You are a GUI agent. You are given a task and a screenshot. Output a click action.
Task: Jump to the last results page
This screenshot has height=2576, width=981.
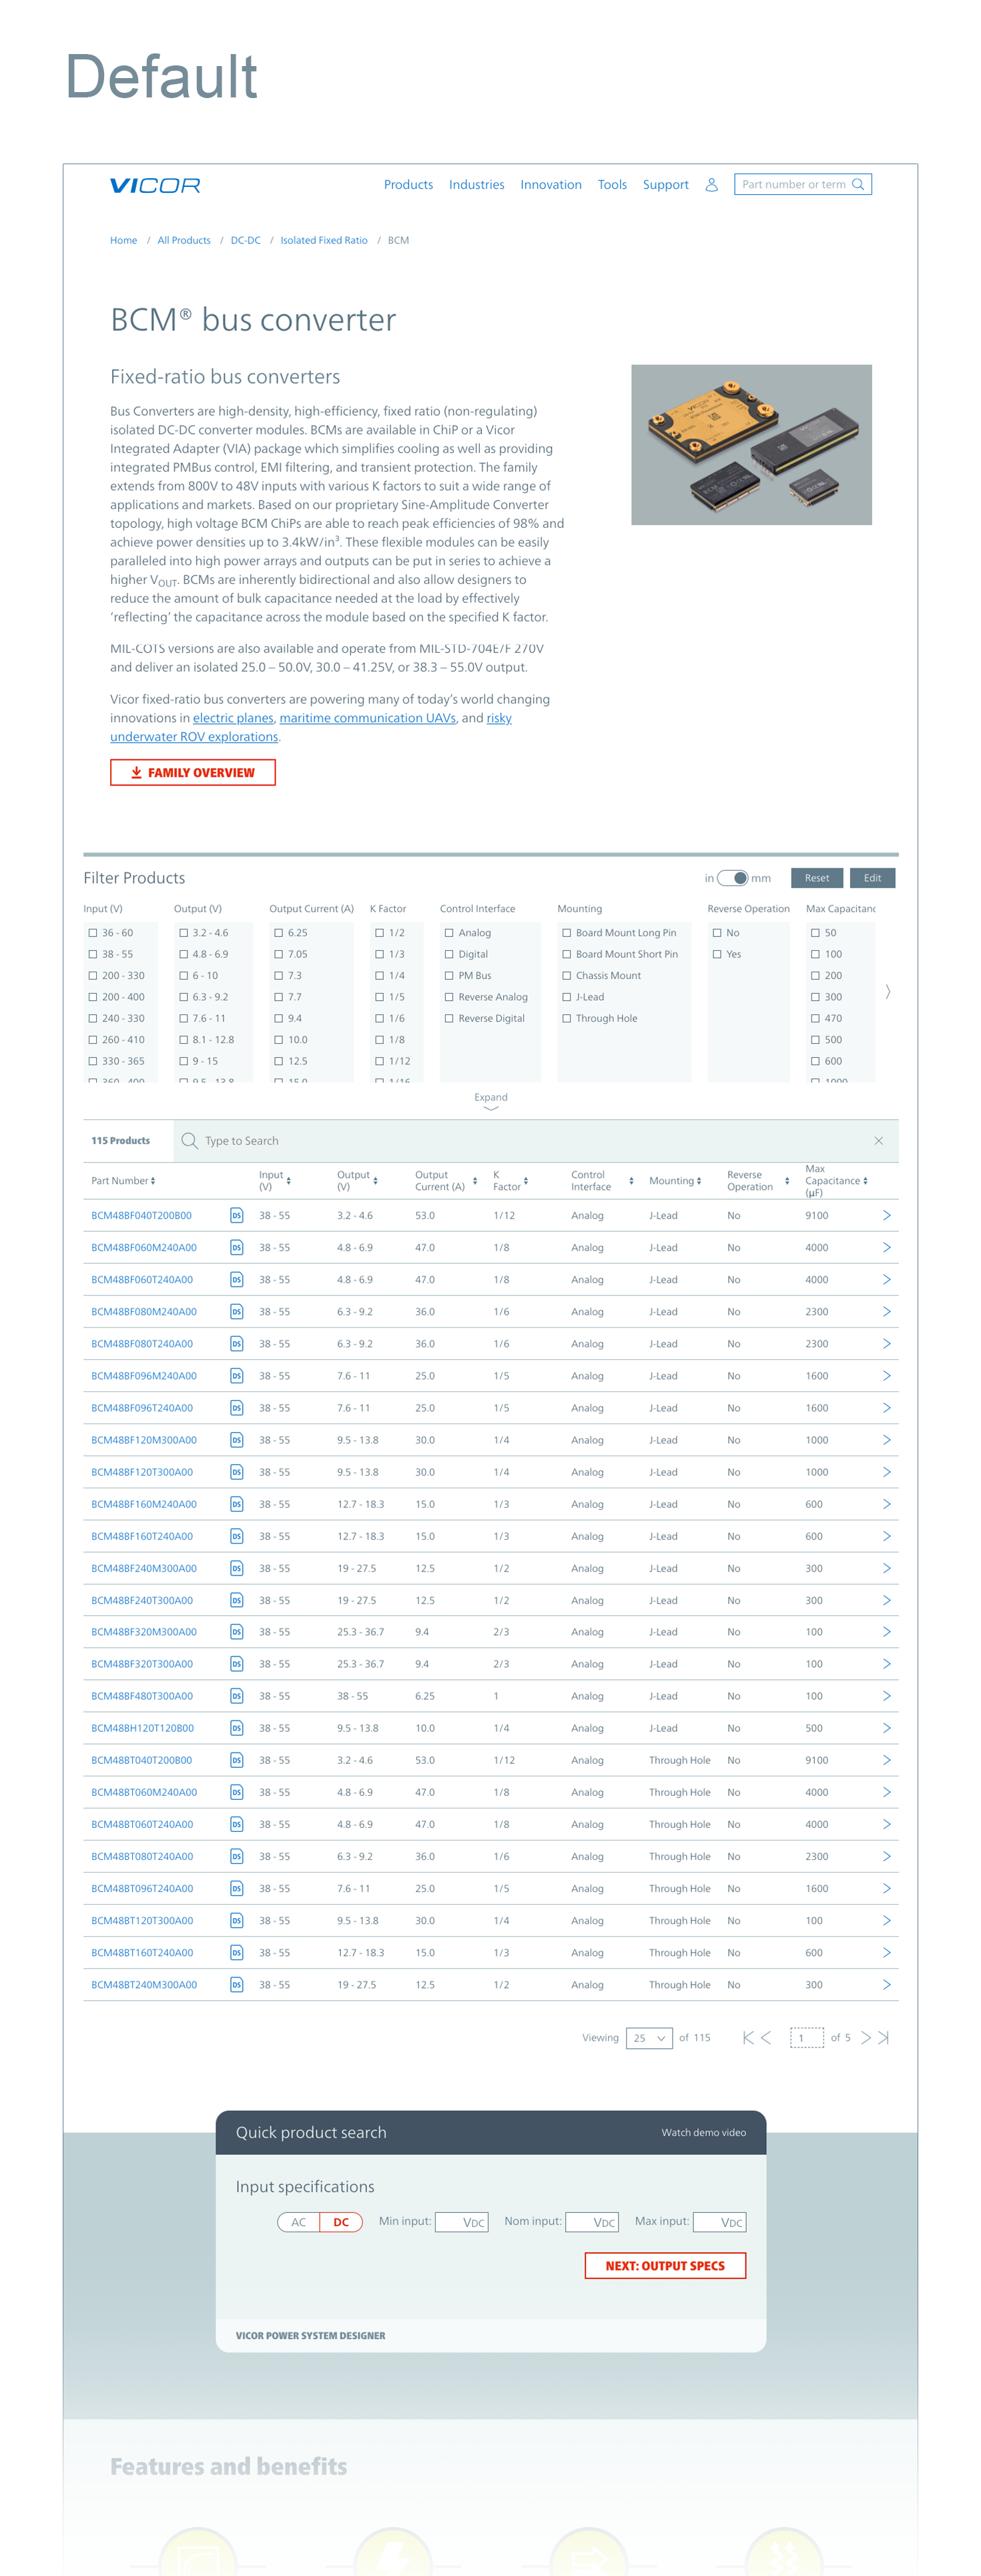point(883,2037)
